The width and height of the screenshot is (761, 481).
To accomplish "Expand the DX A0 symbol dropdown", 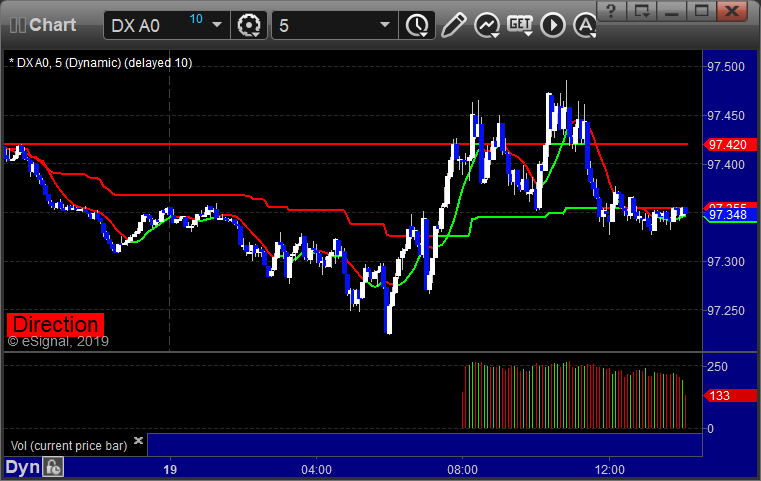I will [217, 25].
